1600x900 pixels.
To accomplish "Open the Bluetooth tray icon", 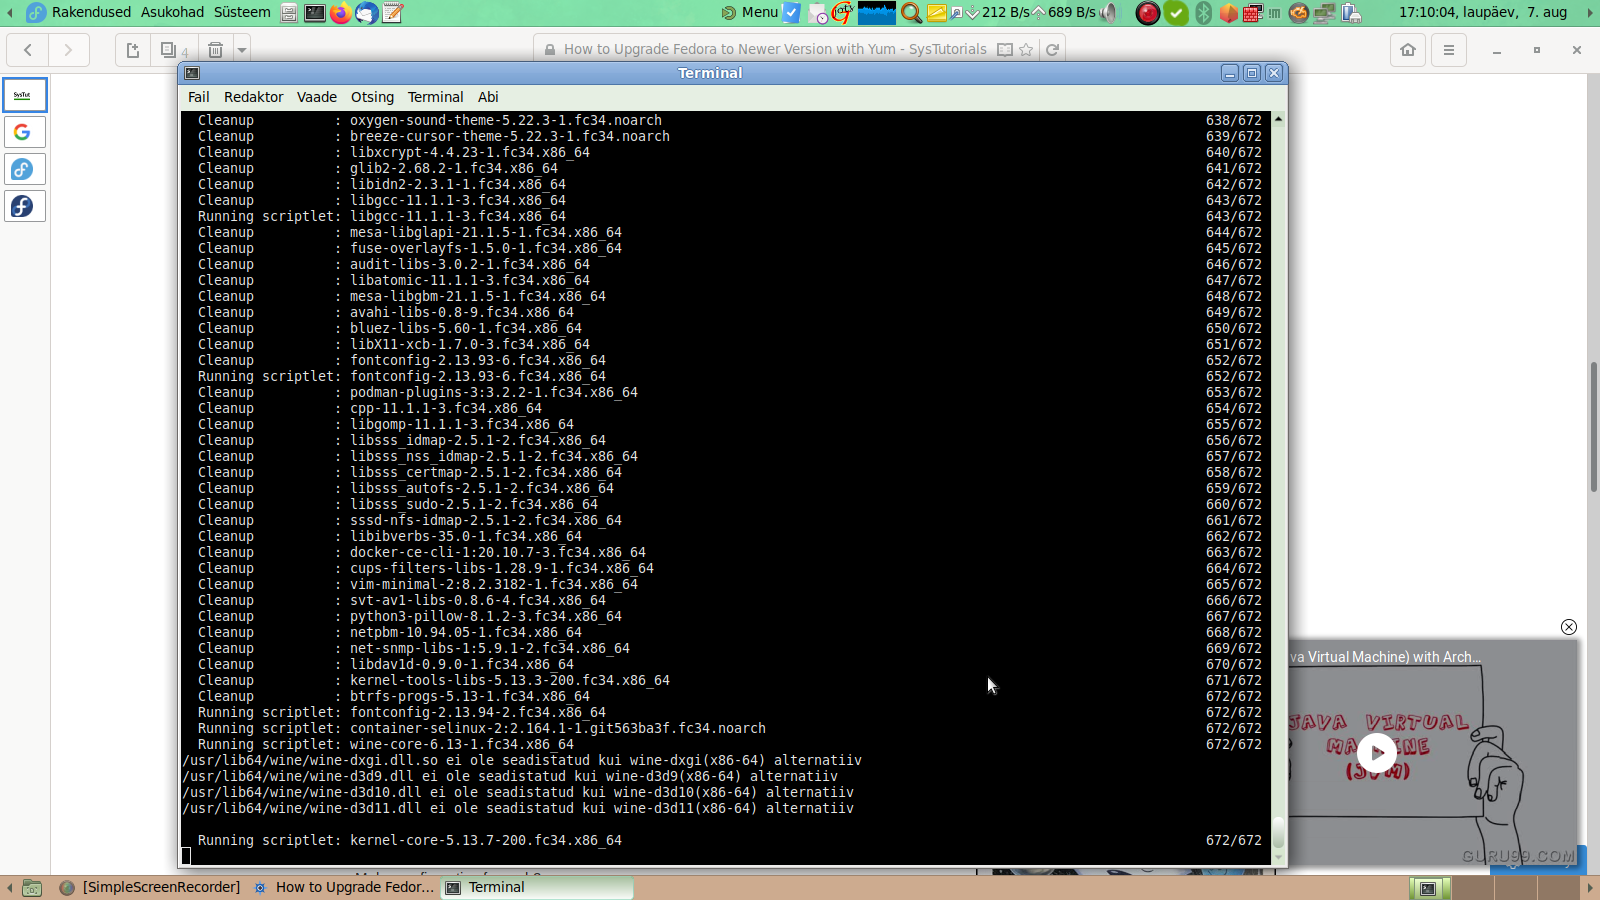I will tap(1203, 13).
